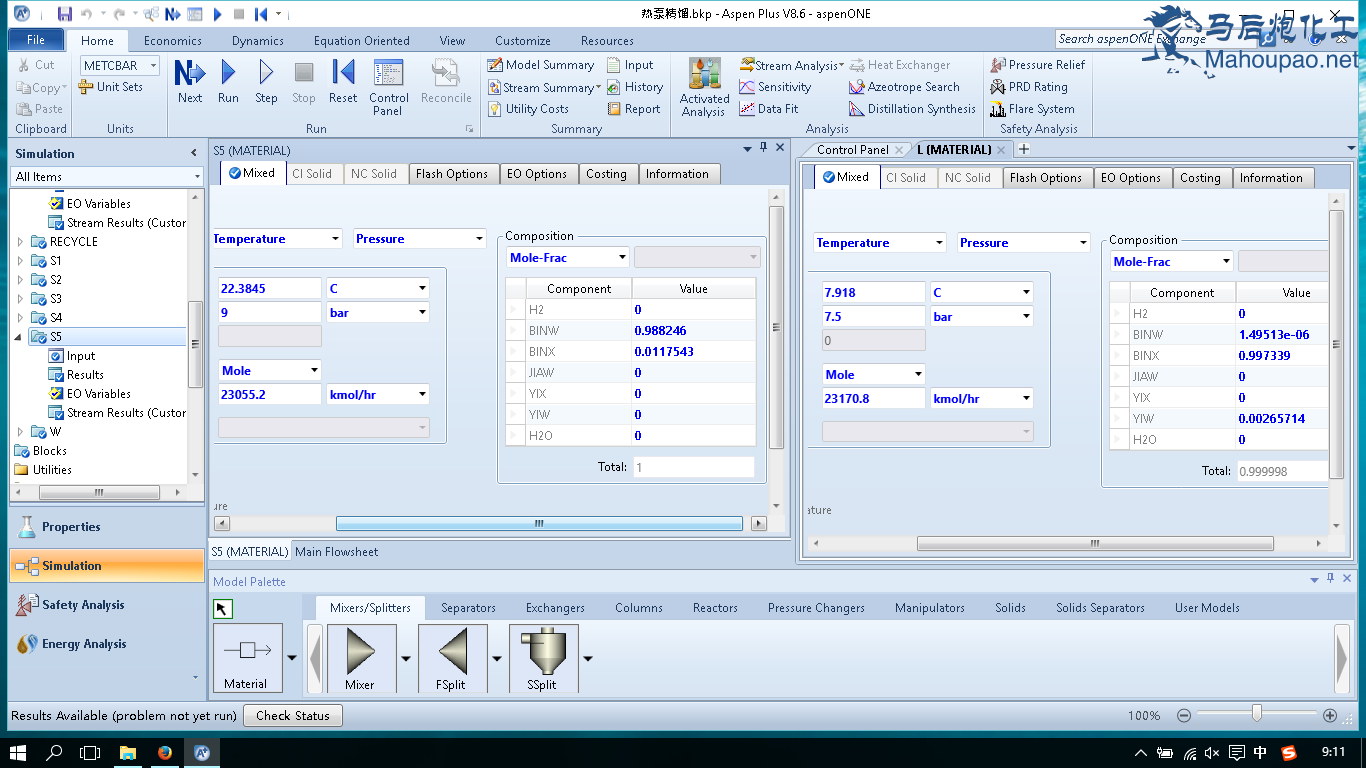
Task: Open the Equation Oriented ribbon tab
Action: click(x=362, y=41)
